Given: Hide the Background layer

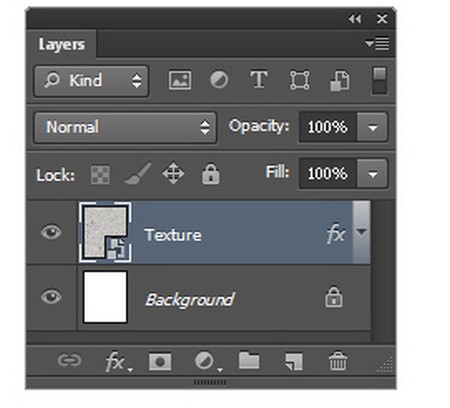Looking at the screenshot, I should pyautogui.click(x=51, y=296).
